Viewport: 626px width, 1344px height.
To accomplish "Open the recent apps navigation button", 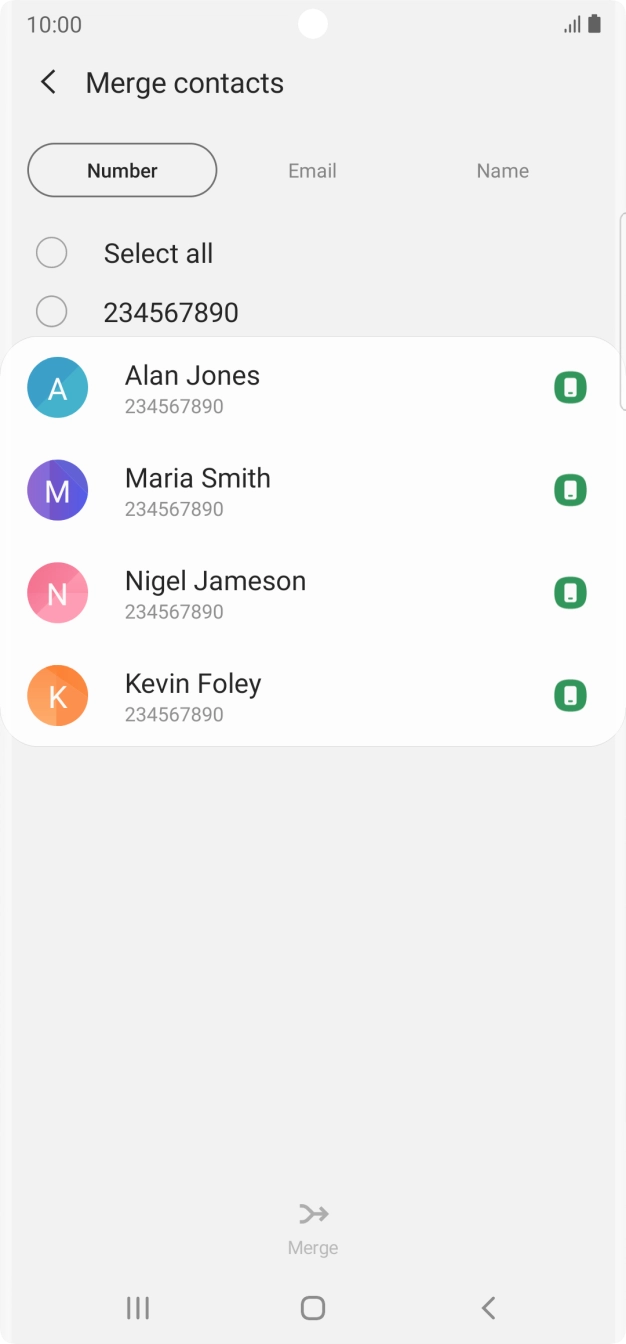I will [x=138, y=1308].
